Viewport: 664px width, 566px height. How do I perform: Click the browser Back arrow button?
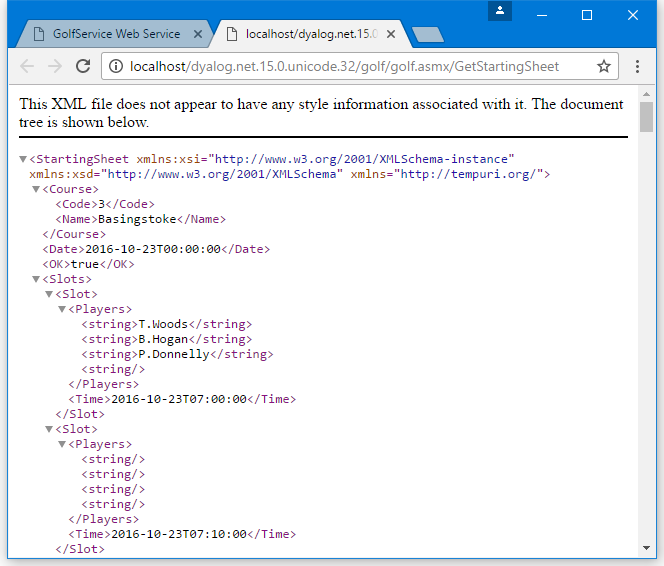(x=27, y=66)
